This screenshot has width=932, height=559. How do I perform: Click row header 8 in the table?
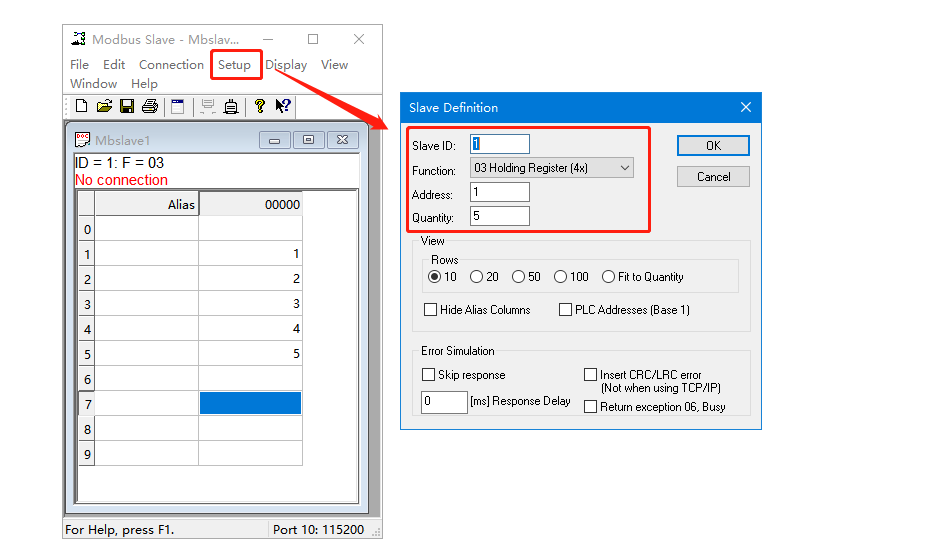tap(87, 429)
